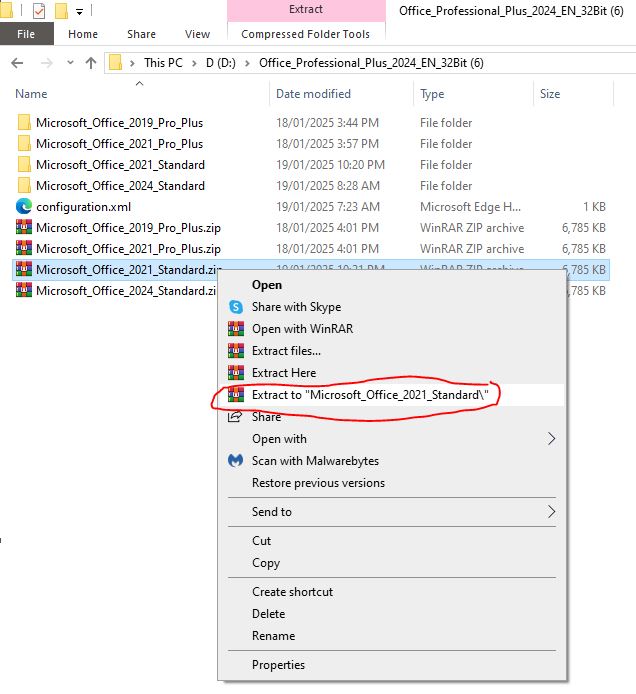Image resolution: width=636 pixels, height=694 pixels.
Task: Open Customize Quick Access Toolbar dropdown
Action: 79,12
